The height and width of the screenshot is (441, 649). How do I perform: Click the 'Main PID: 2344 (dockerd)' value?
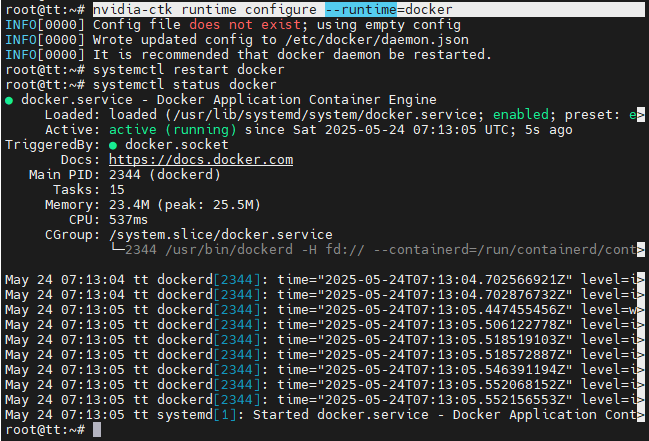point(165,175)
